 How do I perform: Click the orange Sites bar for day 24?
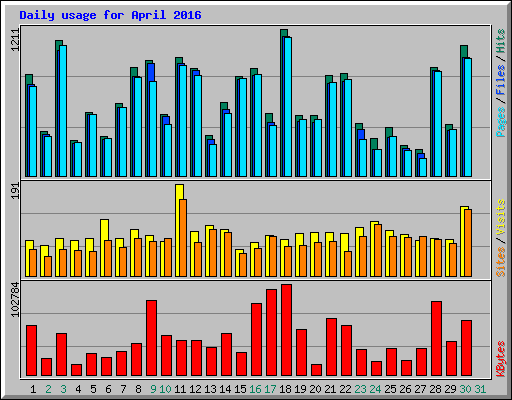coord(378,250)
